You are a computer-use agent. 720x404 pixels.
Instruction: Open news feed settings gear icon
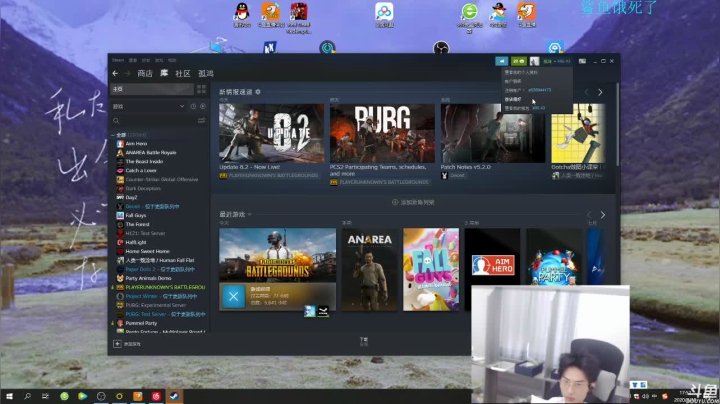258,92
